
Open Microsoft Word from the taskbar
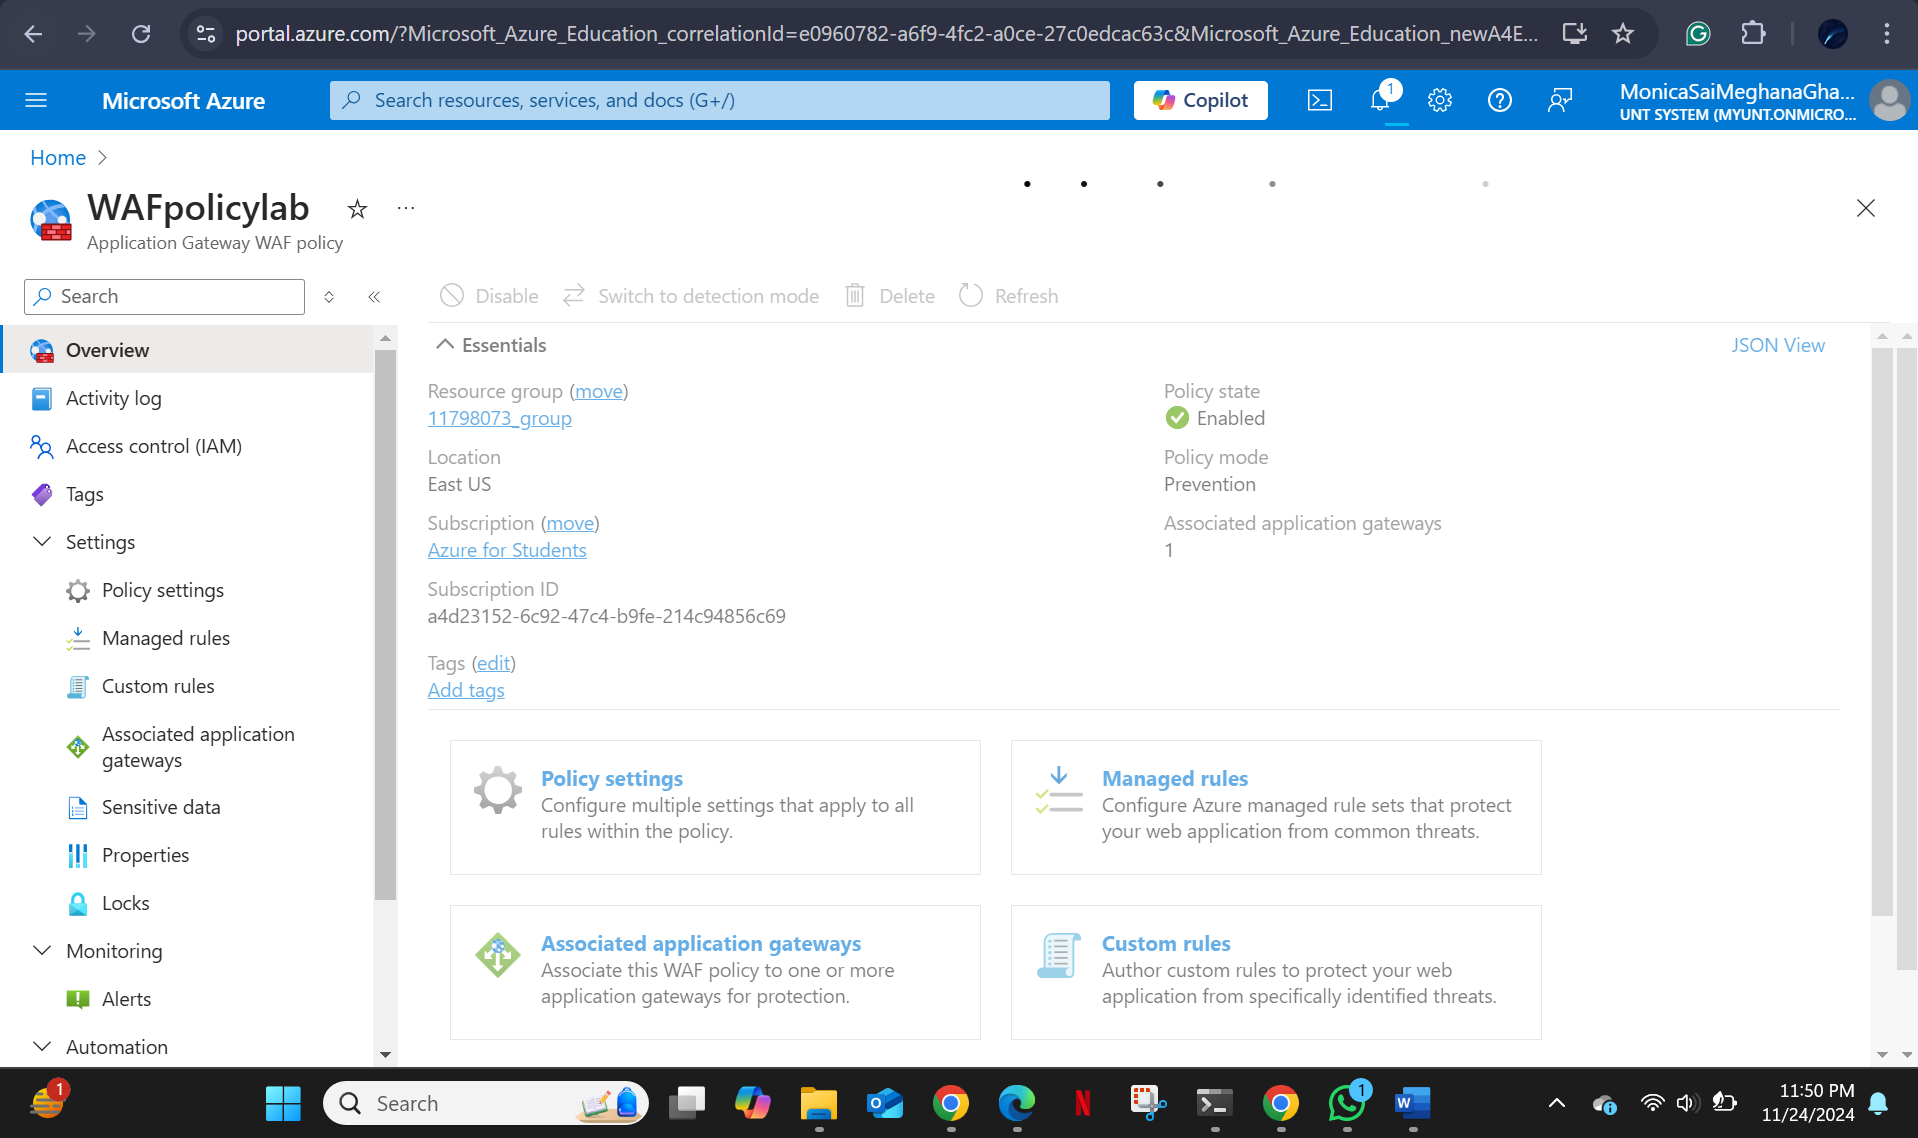(x=1413, y=1104)
